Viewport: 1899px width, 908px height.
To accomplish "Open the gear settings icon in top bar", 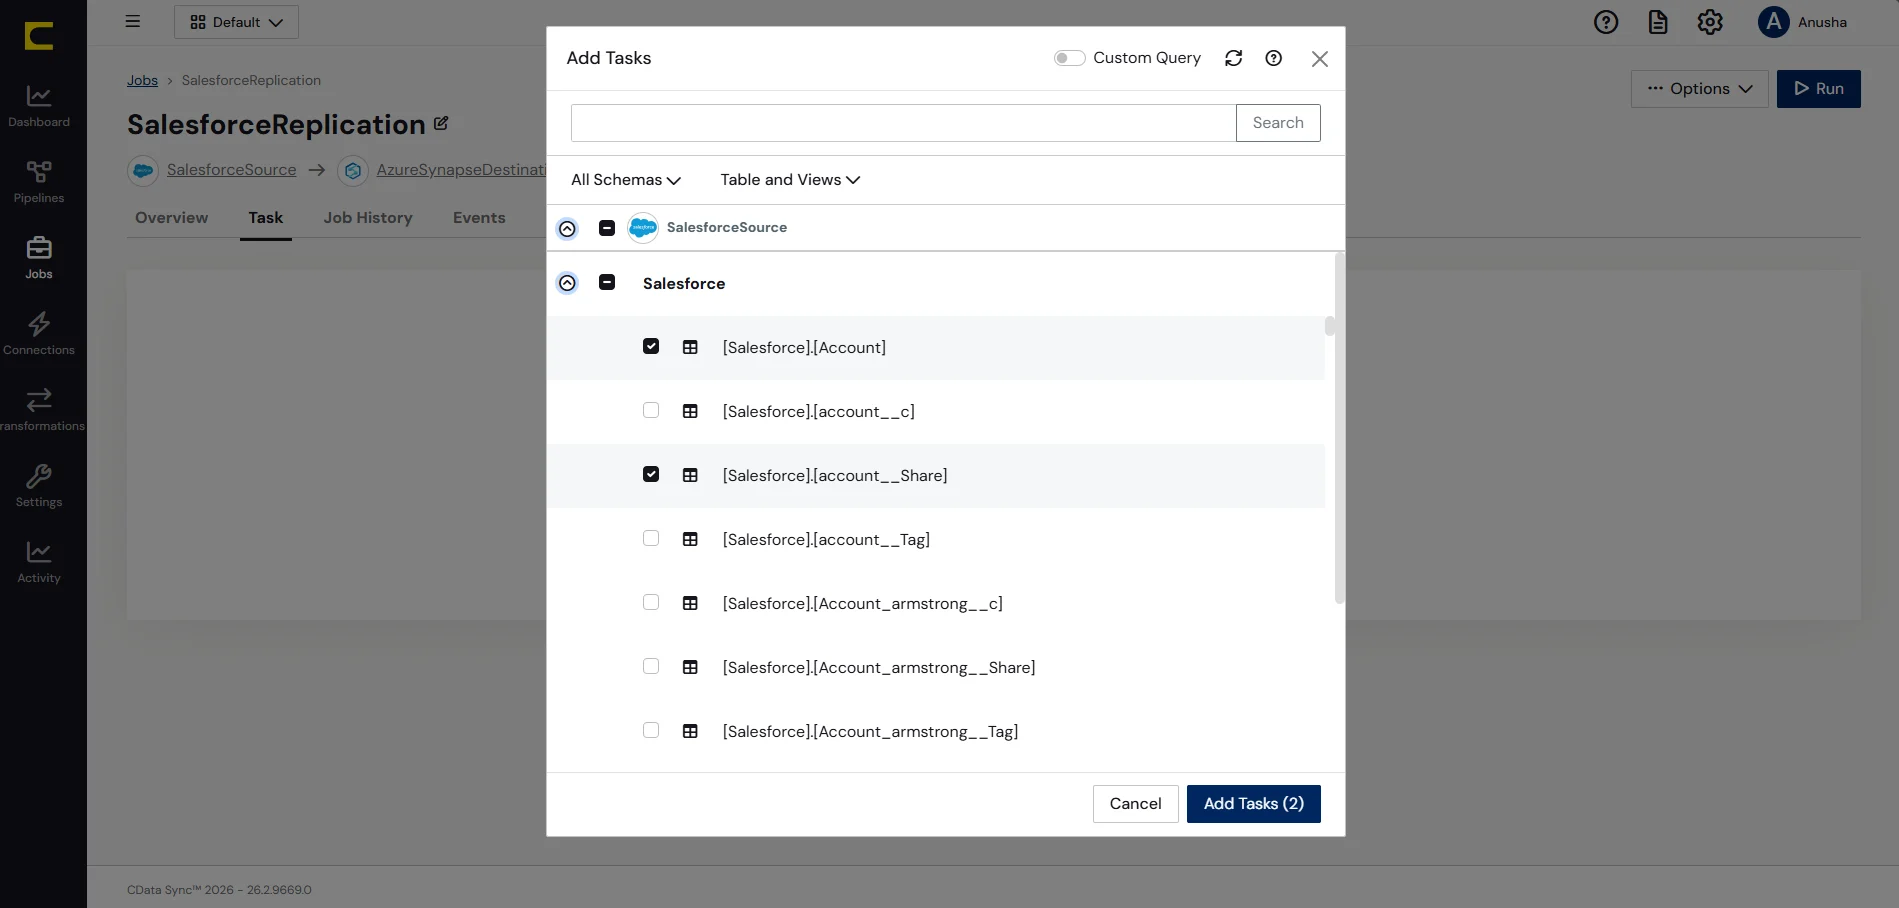I will click(x=1710, y=22).
